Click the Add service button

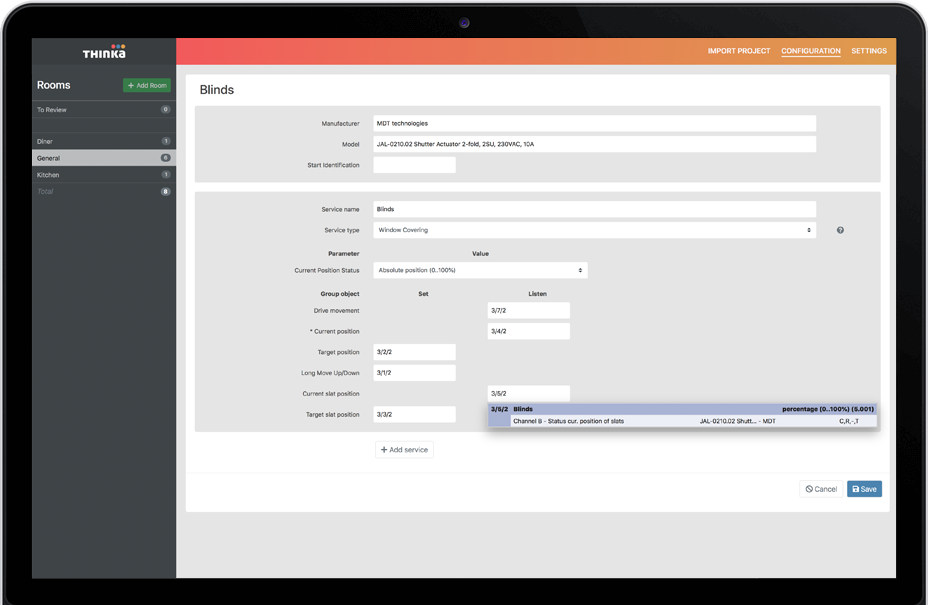(404, 450)
